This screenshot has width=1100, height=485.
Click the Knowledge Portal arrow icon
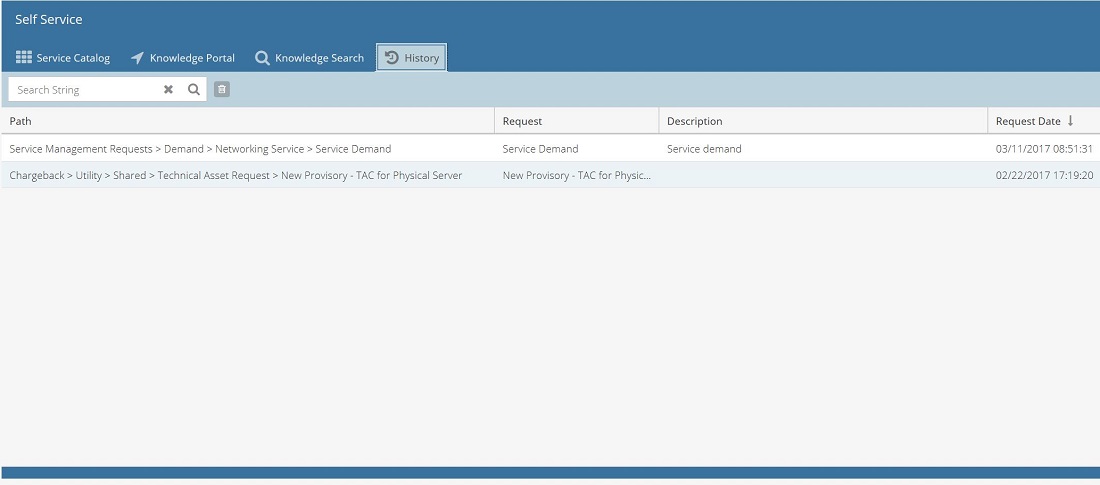(137, 58)
